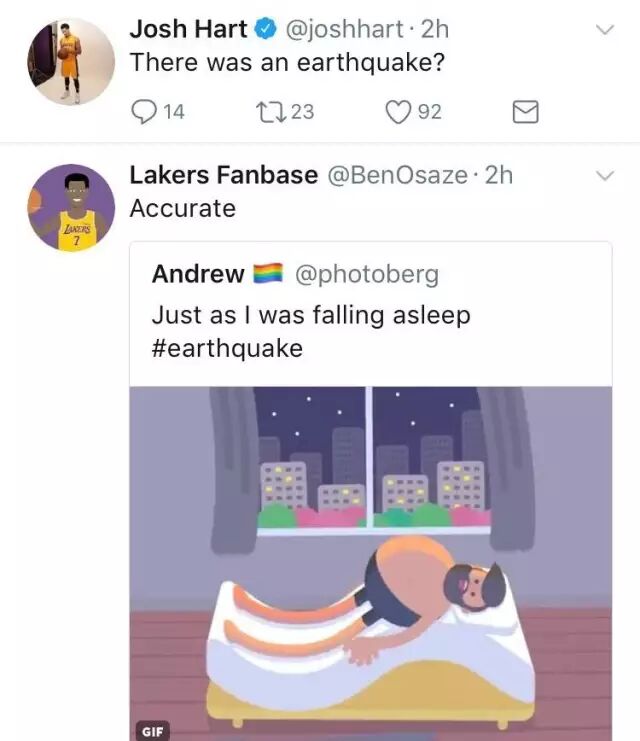Open the @joshhart handle
This screenshot has width=640, height=741.
344,29
